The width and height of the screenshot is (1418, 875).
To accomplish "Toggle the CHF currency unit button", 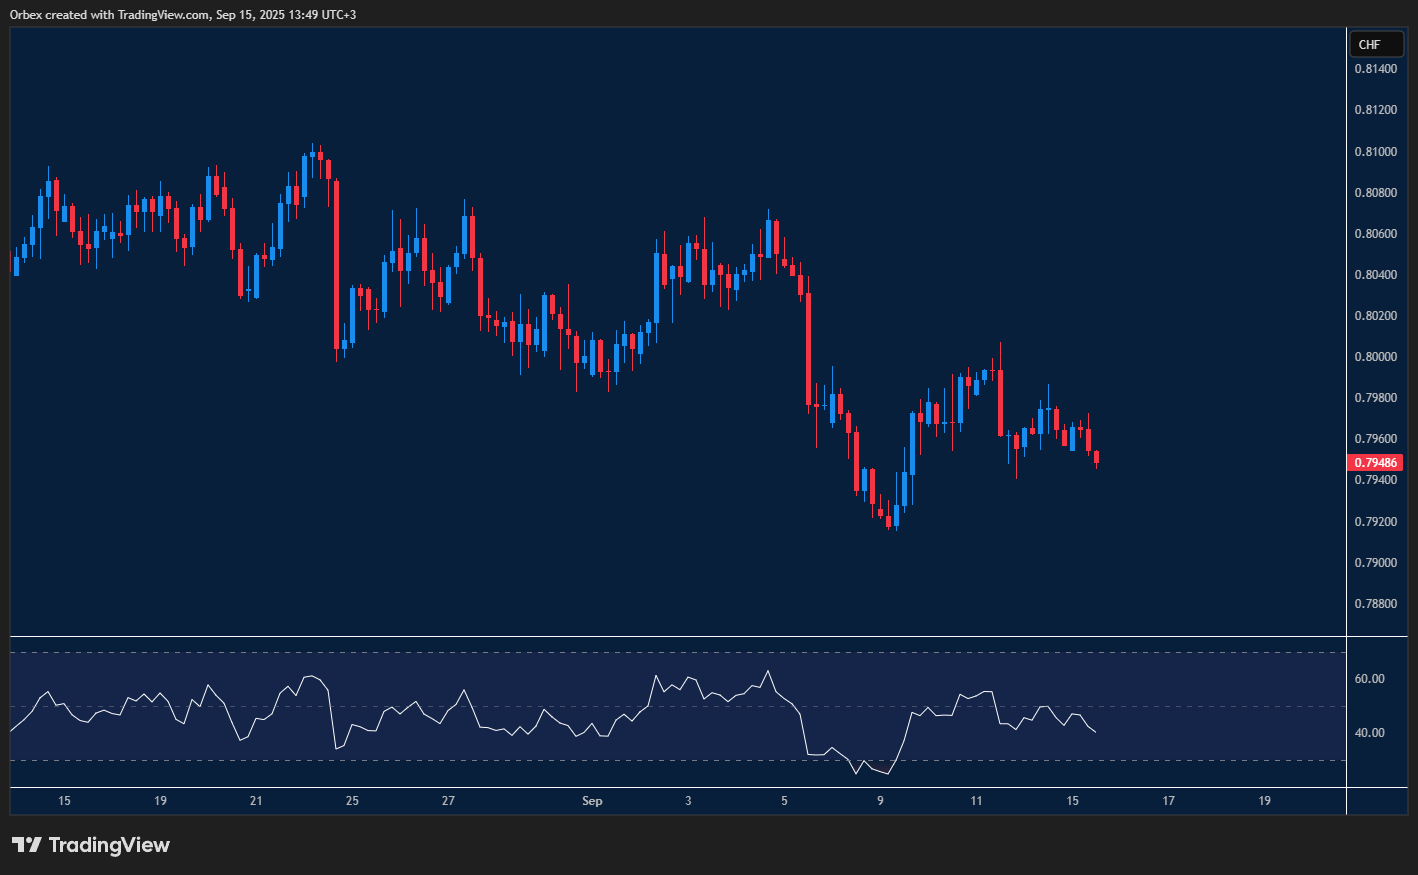I will pos(1377,44).
